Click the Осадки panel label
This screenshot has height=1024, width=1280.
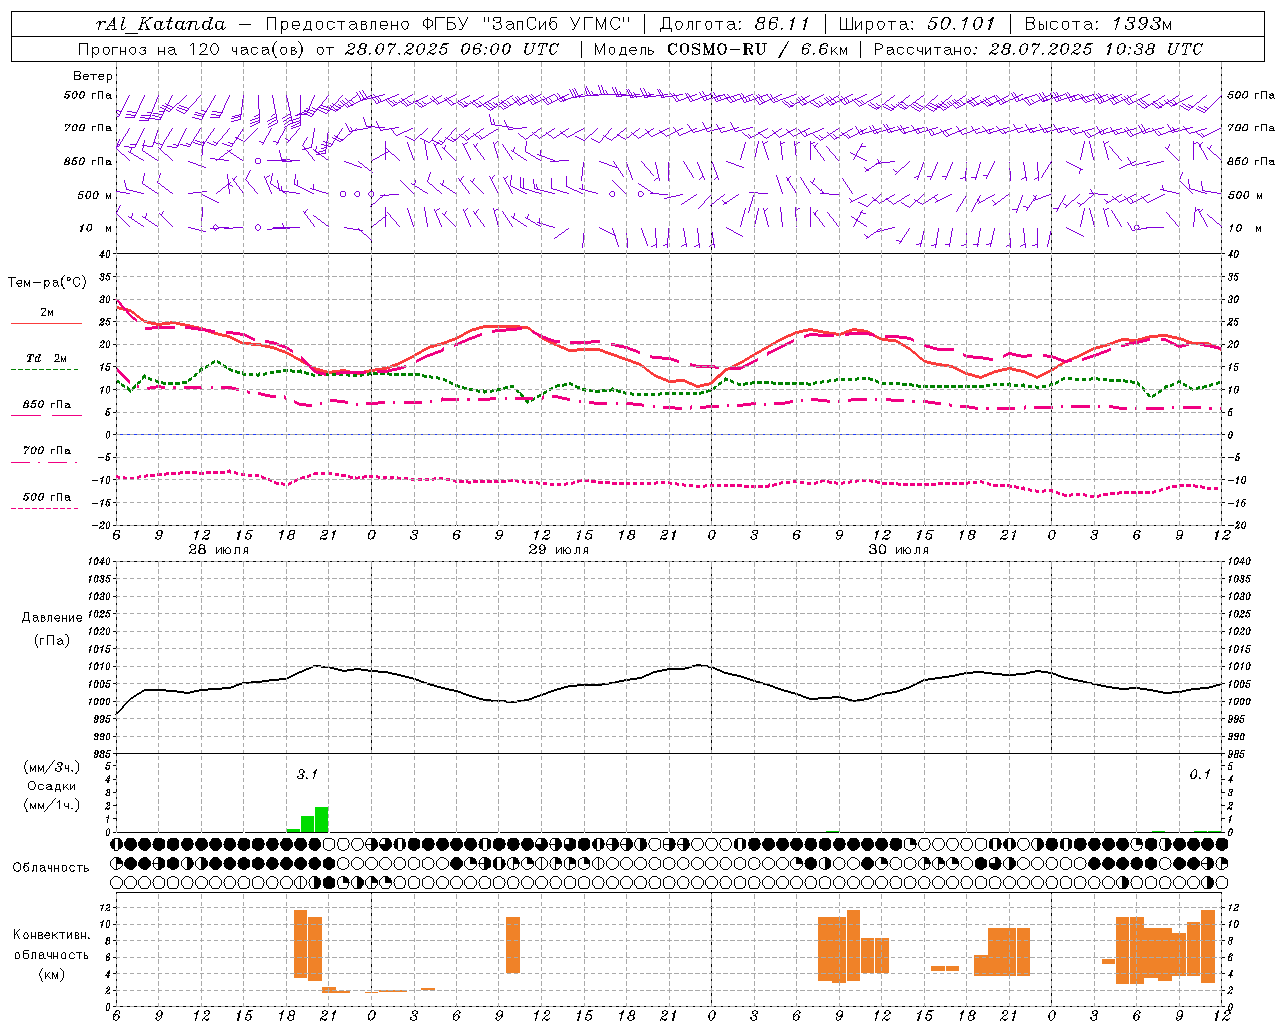click(51, 786)
